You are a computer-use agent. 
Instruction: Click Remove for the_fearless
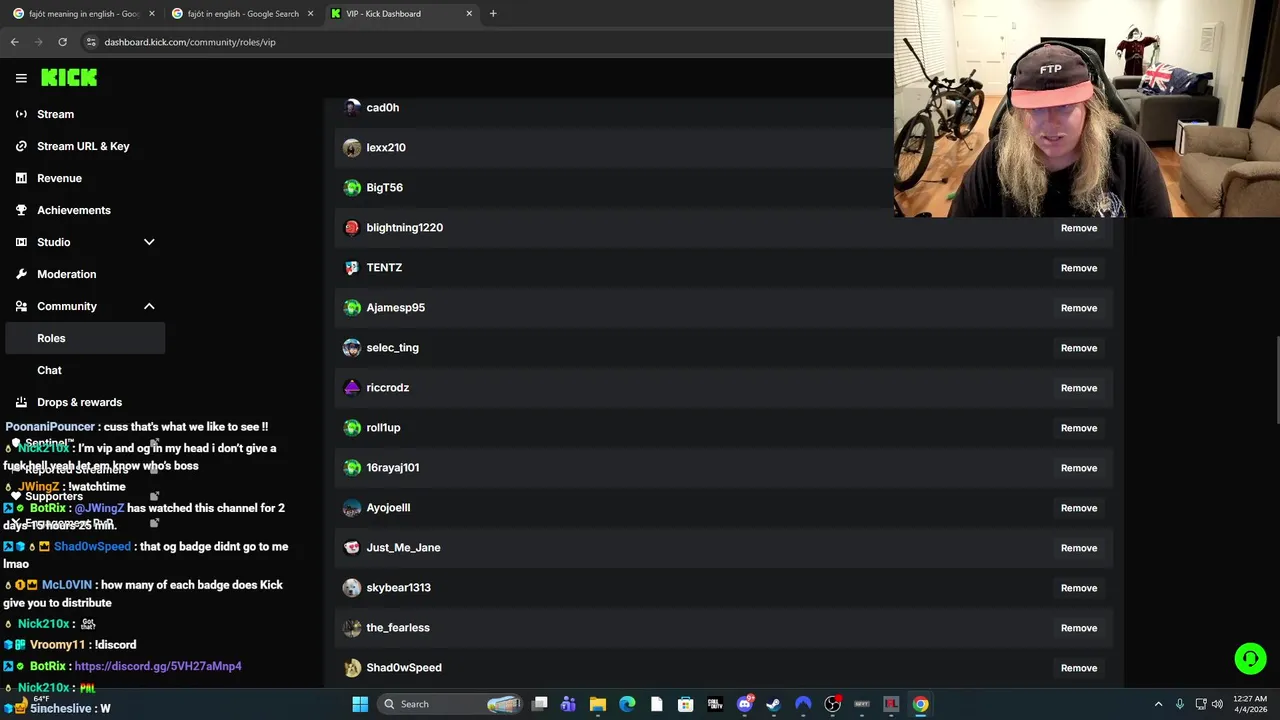coord(1079,628)
